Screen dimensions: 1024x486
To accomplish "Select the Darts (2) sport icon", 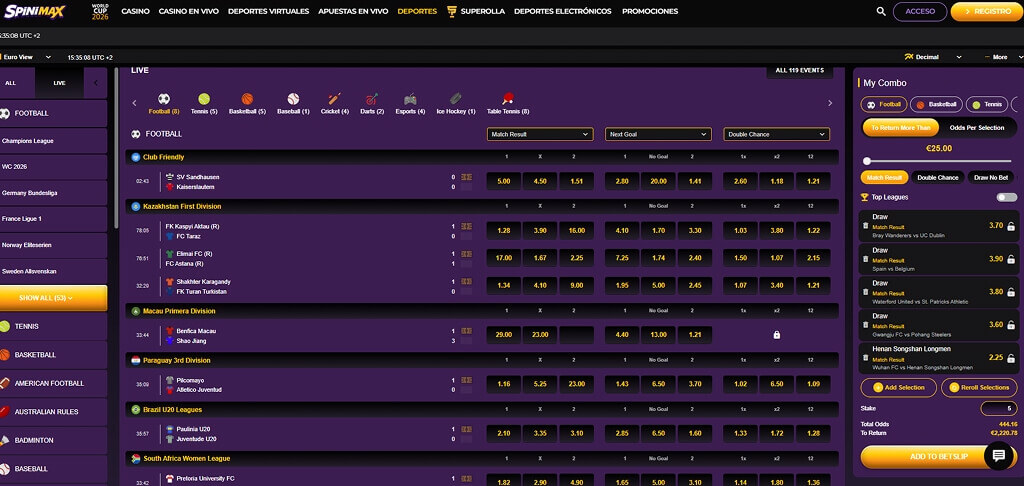I will 372,99.
